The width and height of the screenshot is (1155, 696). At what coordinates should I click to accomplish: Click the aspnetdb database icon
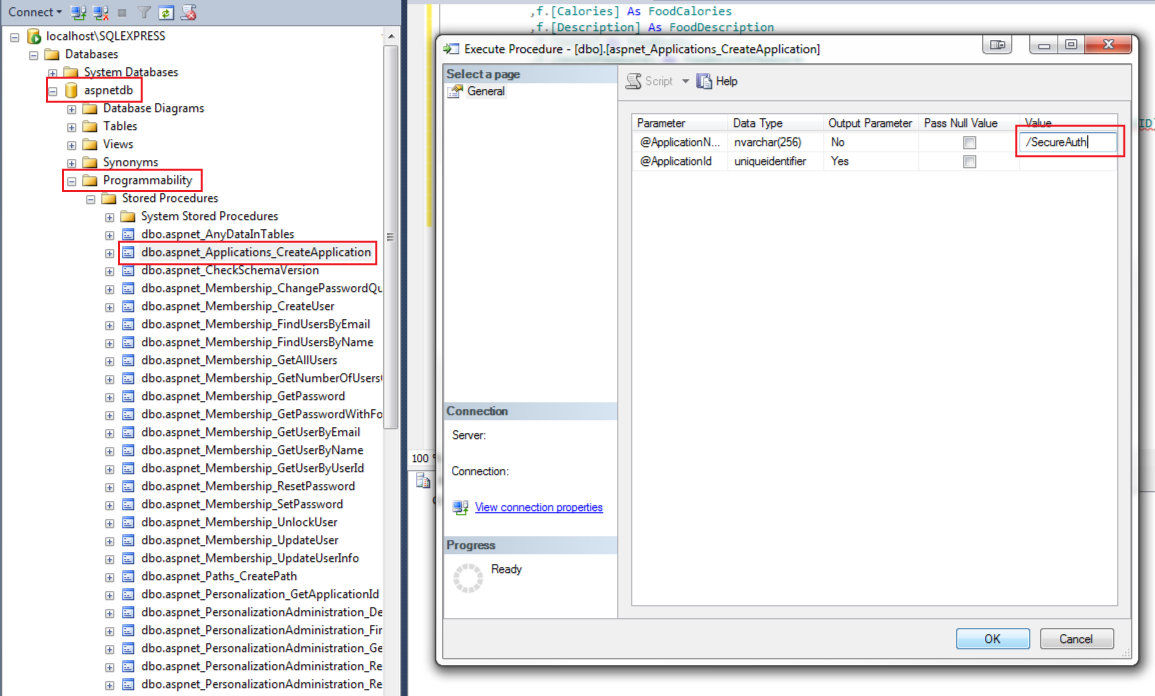[x=70, y=90]
